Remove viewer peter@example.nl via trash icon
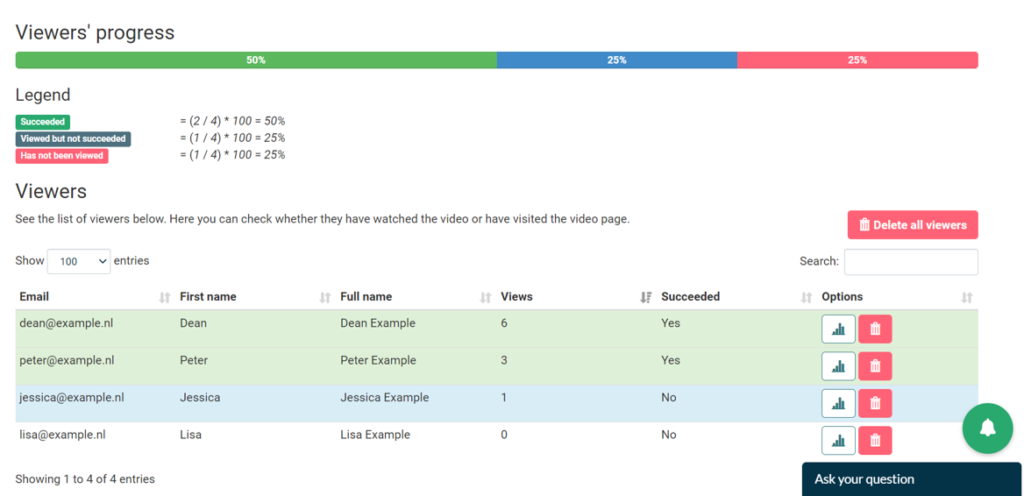 [x=875, y=366]
